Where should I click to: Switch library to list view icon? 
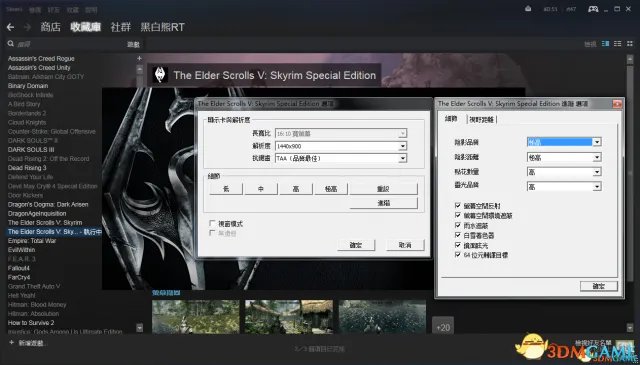pos(618,44)
